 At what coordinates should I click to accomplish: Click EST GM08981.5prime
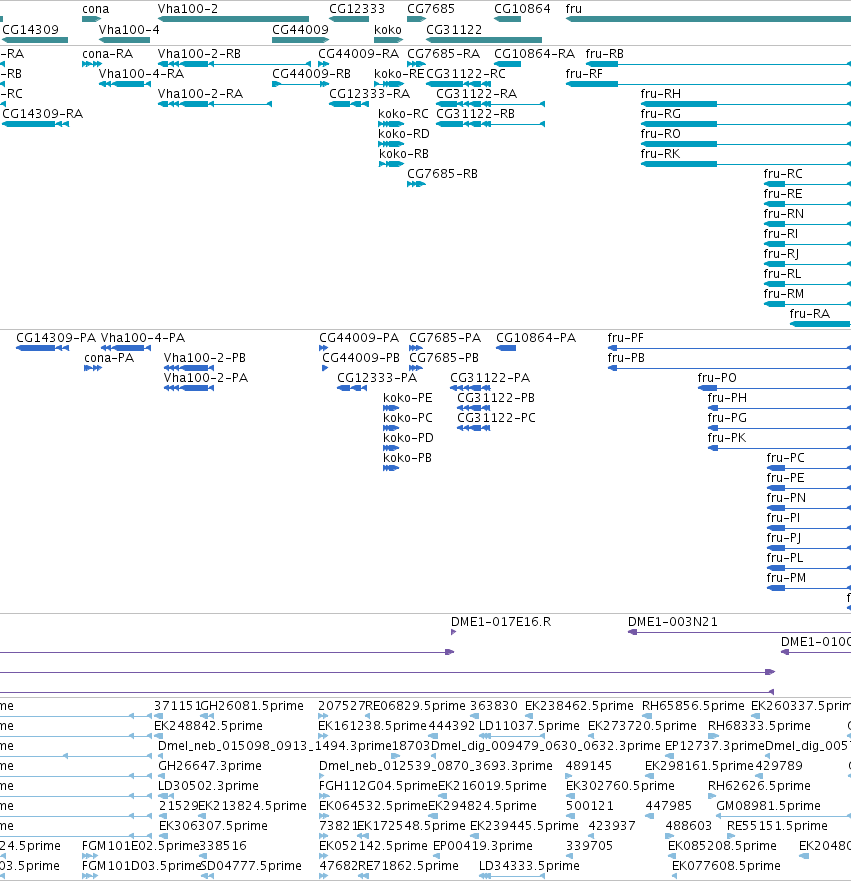[x=784, y=816]
